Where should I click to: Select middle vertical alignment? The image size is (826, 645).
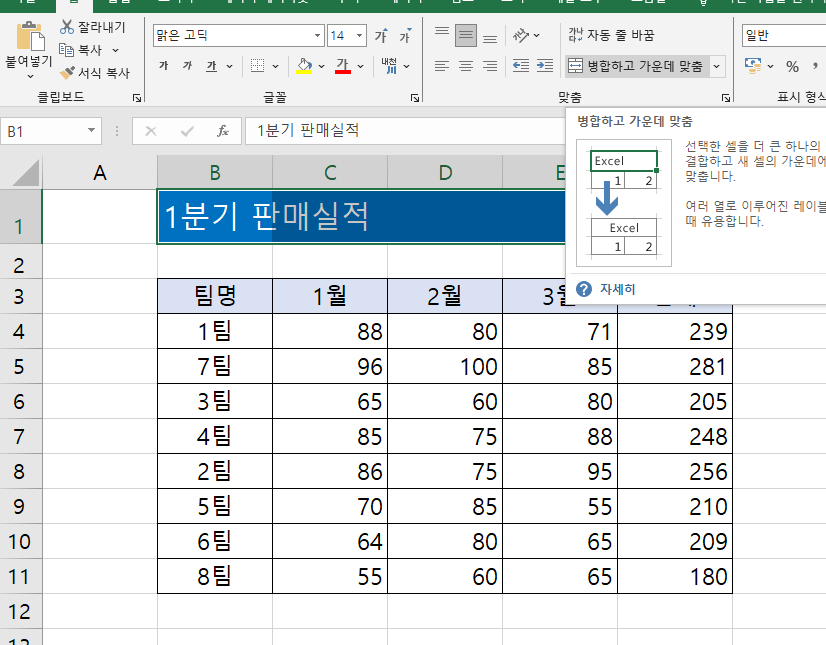(466, 35)
